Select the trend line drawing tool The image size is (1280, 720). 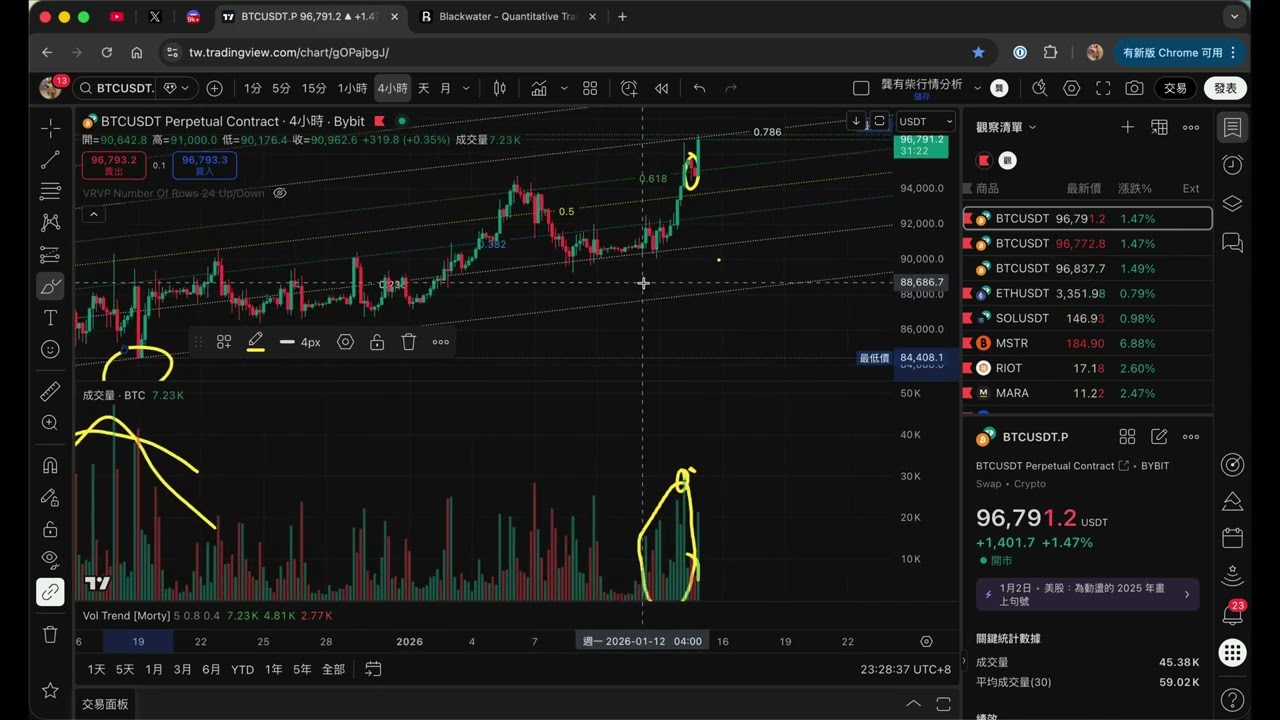tap(50, 160)
